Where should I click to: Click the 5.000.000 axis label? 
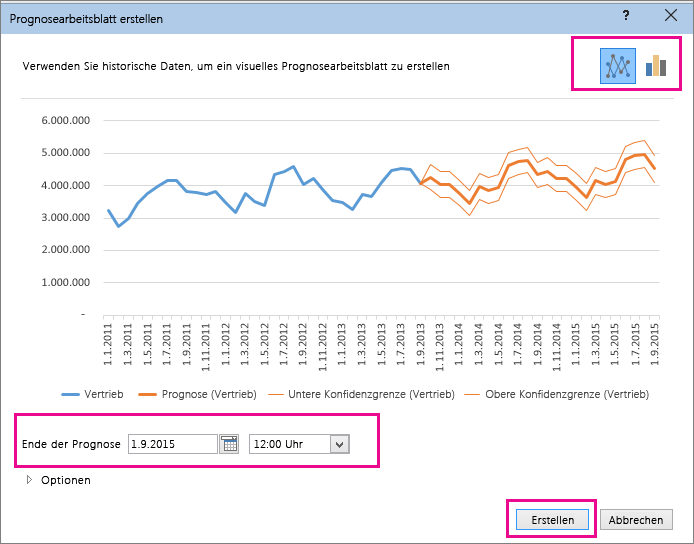(x=66, y=153)
